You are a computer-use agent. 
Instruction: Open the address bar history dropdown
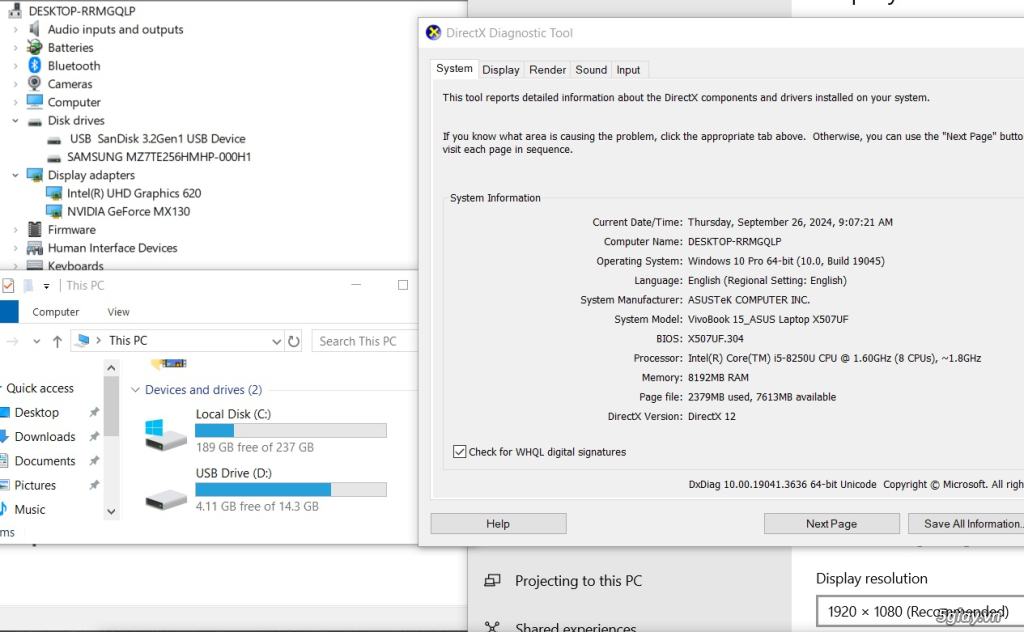(x=276, y=341)
